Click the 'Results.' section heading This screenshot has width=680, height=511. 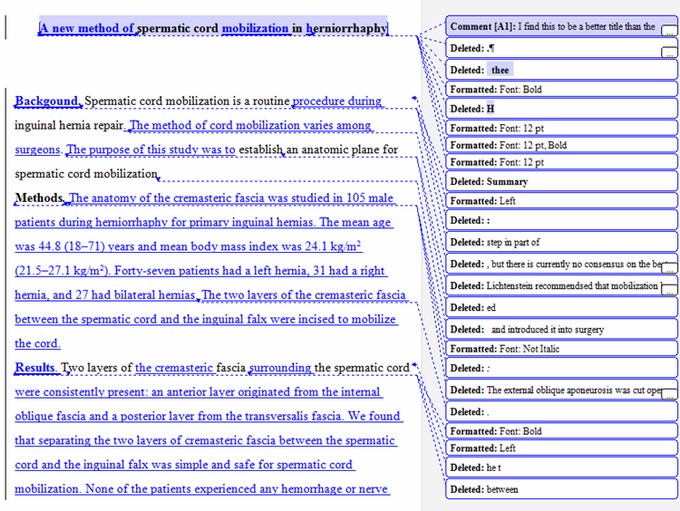[36, 367]
